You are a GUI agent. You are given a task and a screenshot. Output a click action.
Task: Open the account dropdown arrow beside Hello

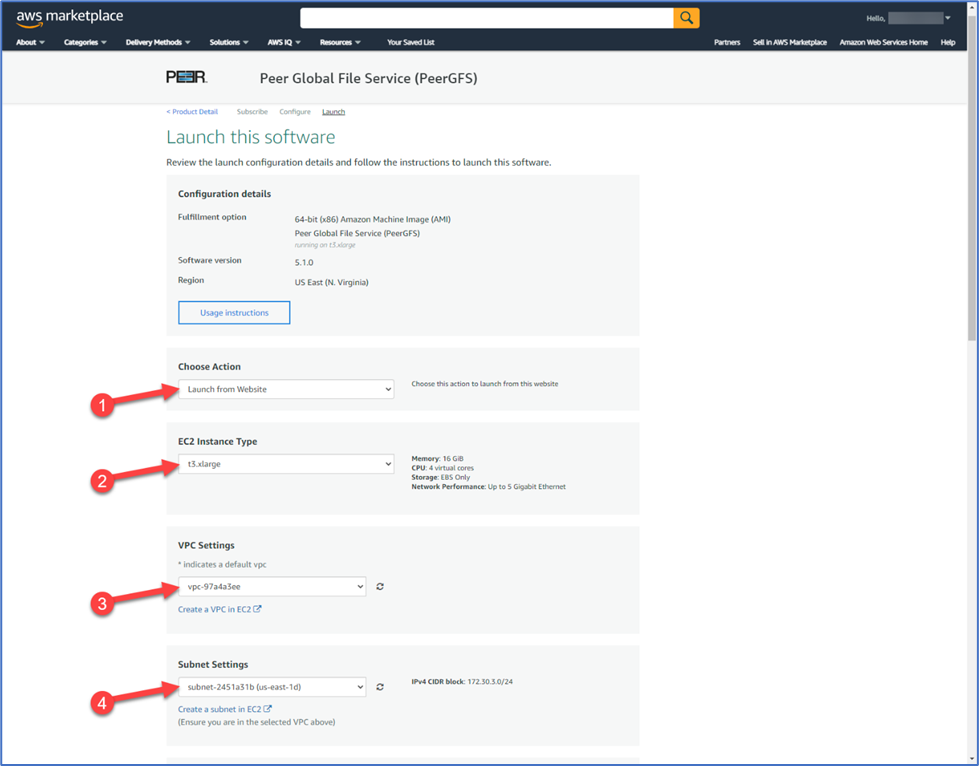pyautogui.click(x=948, y=18)
